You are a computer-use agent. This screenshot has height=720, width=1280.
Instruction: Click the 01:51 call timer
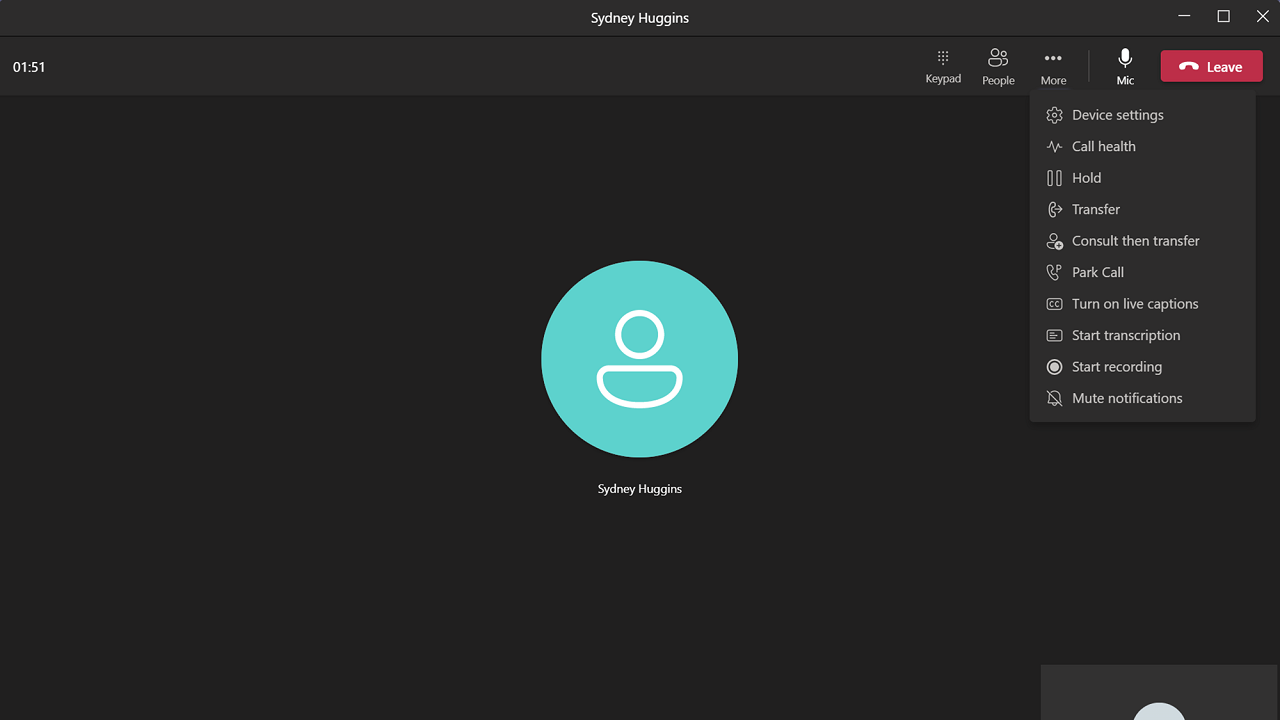tap(29, 67)
